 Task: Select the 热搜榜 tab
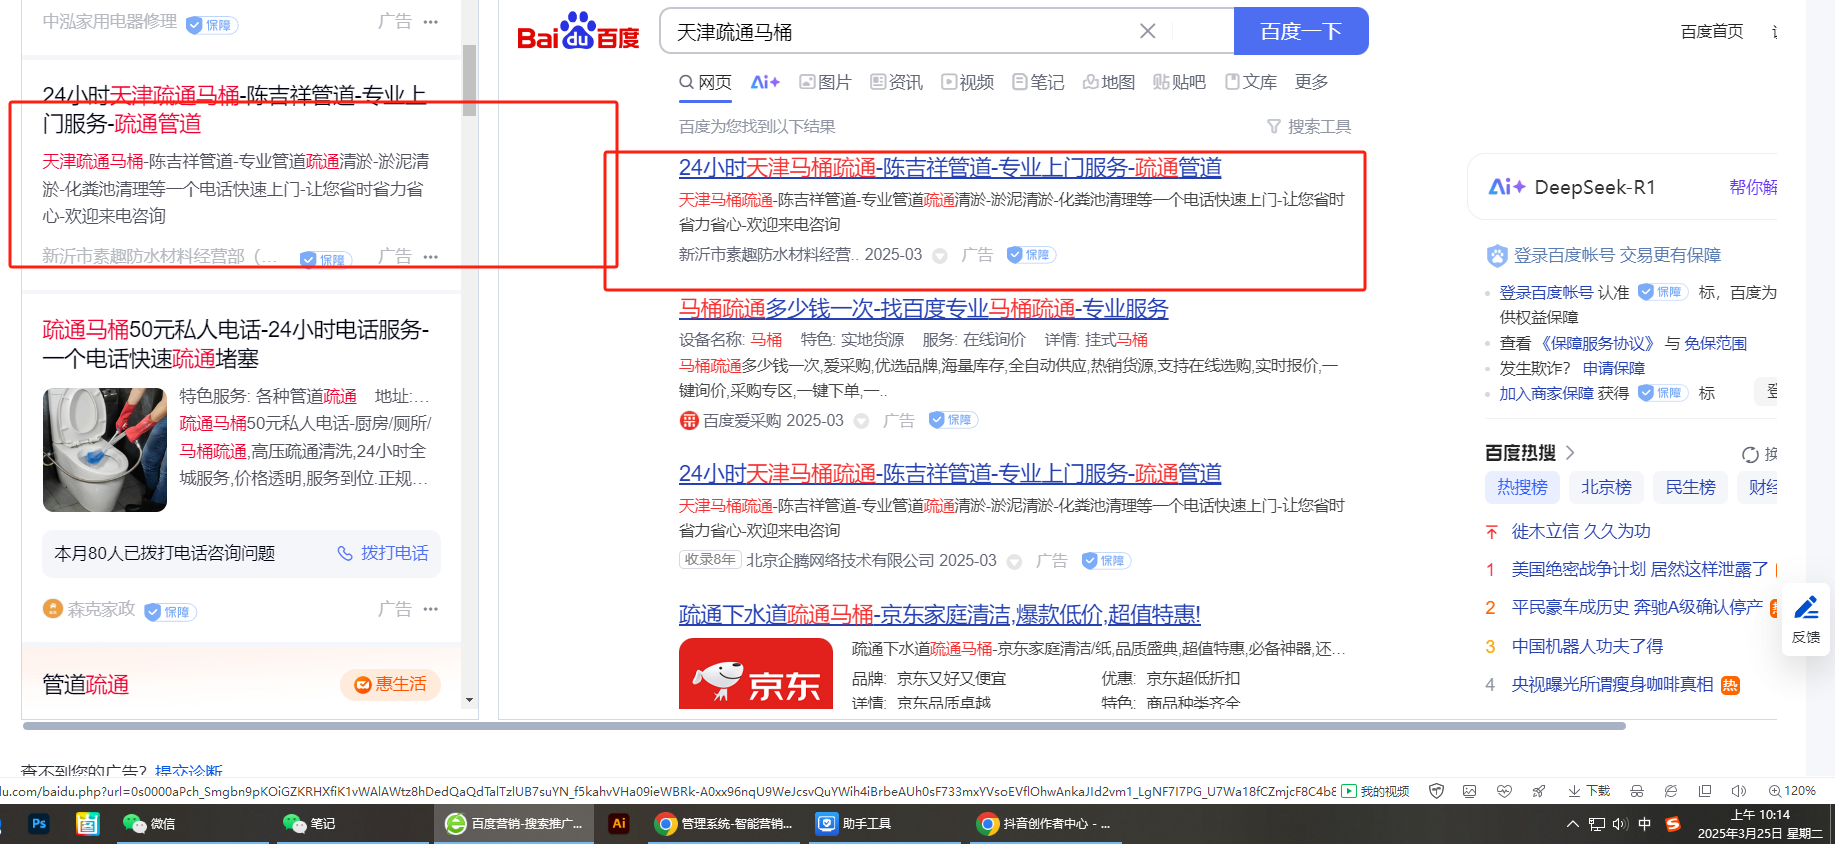point(1522,488)
